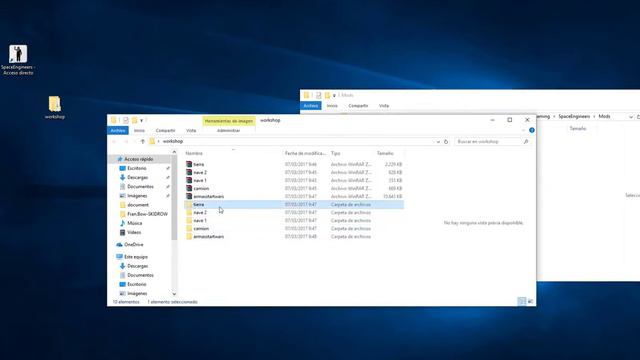Expand path chevron before workshop in address bar

click(x=159, y=141)
